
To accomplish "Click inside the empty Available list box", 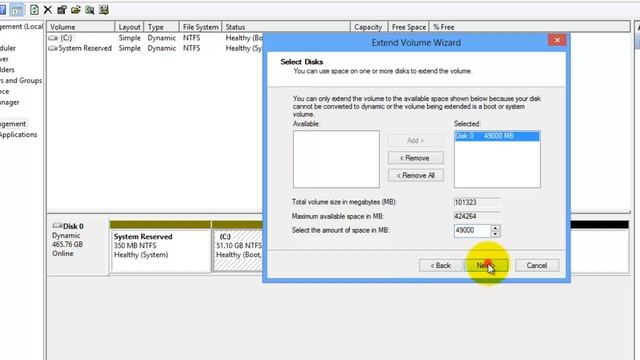I will (336, 159).
